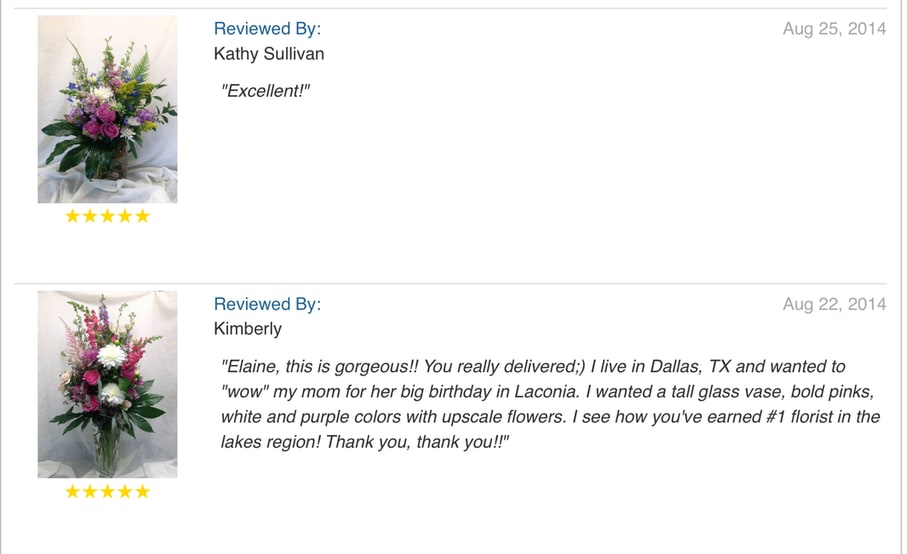
Task: Select the fourth star in Kathy Sullivan's rating
Action: (124, 216)
